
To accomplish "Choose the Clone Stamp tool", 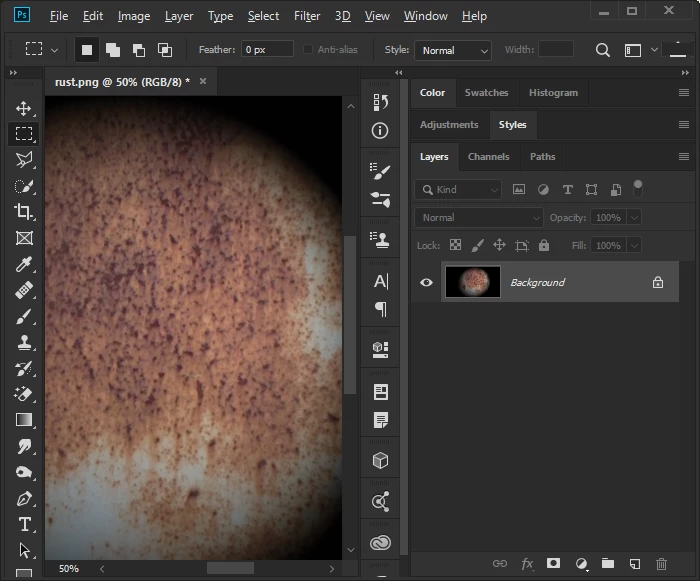I will (x=24, y=342).
